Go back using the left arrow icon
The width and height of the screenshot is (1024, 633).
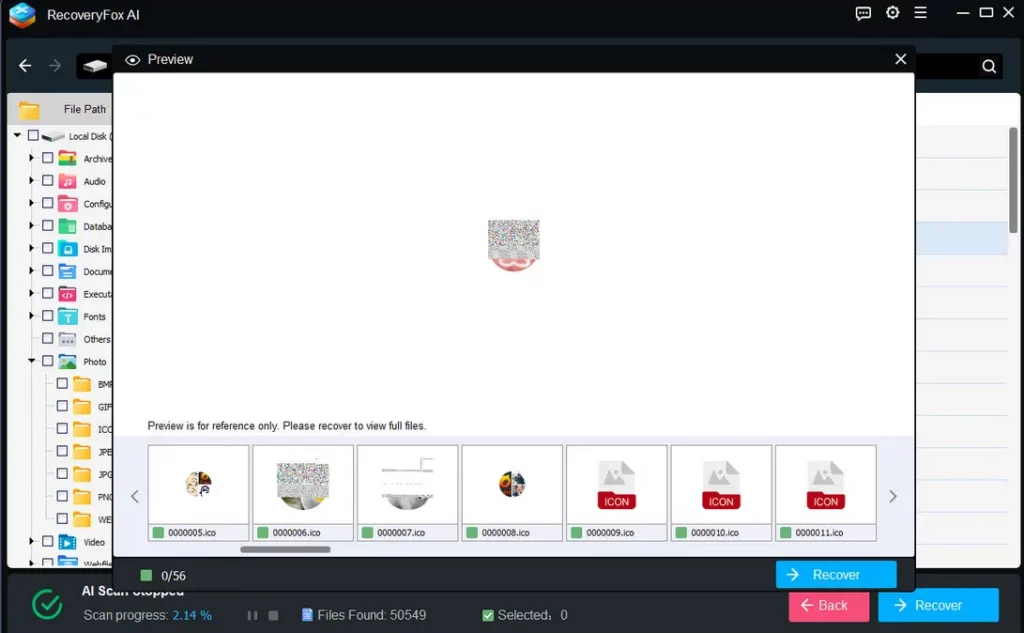[x=26, y=66]
